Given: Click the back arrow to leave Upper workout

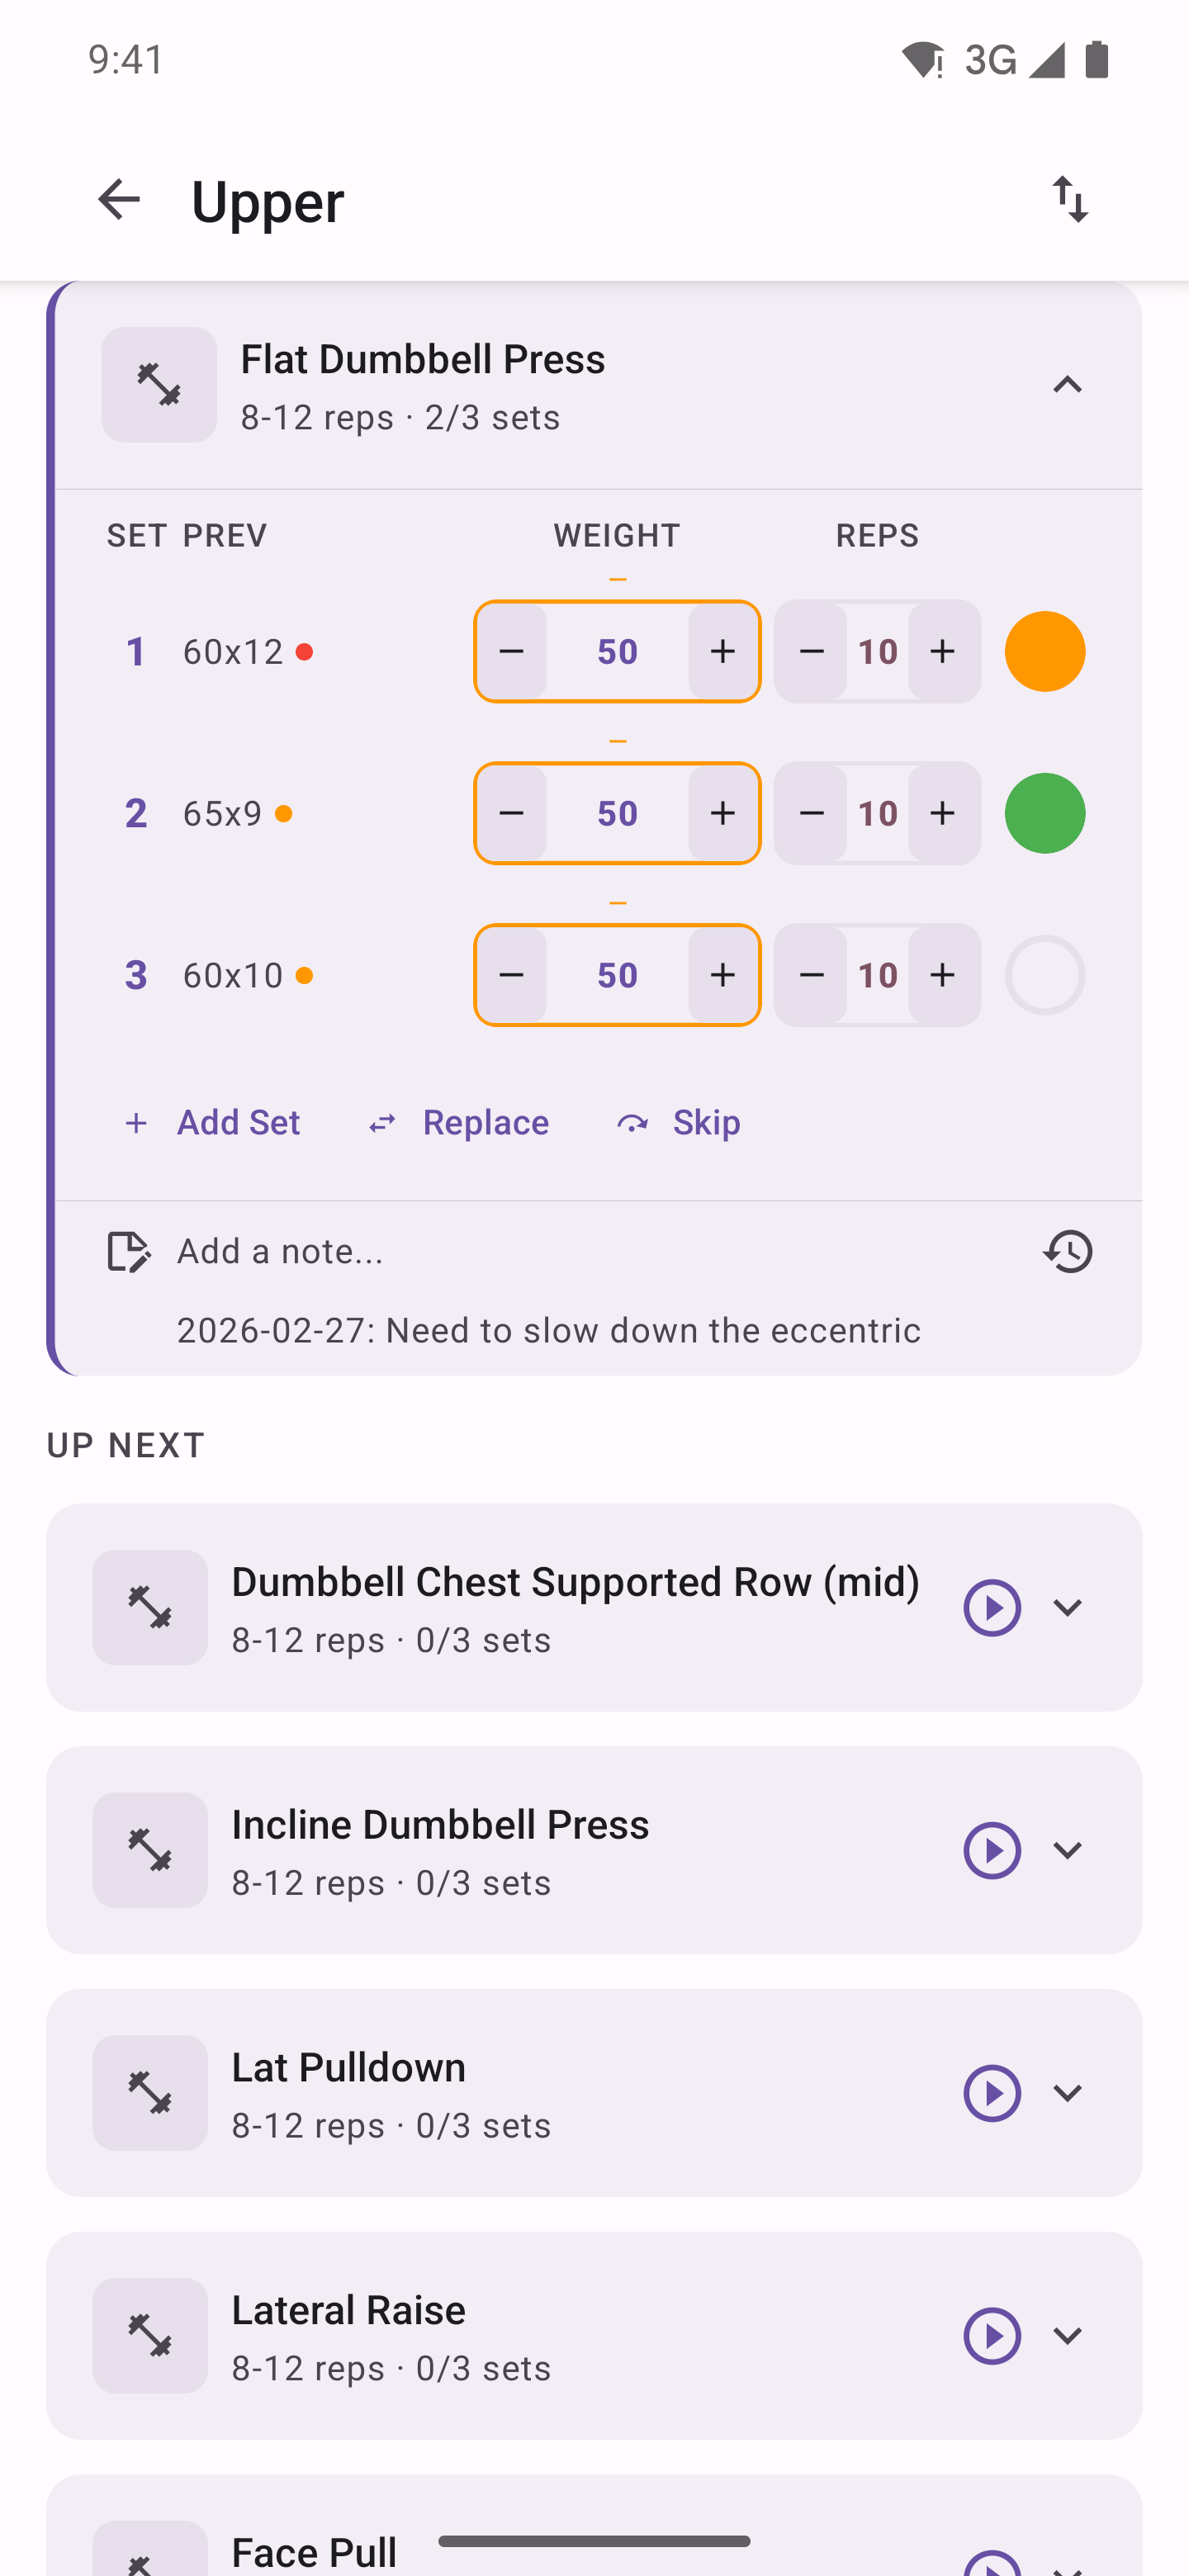Looking at the screenshot, I should (119, 199).
